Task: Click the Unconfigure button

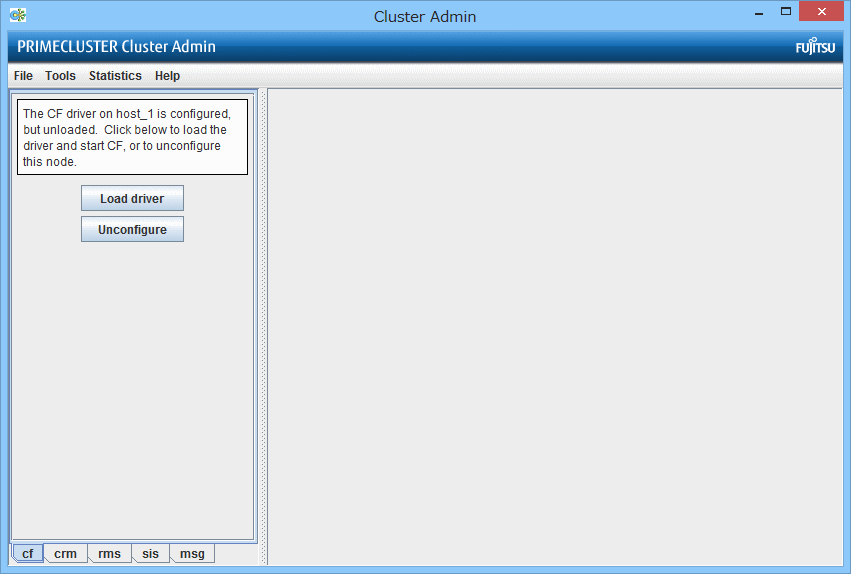Action: pyautogui.click(x=132, y=229)
